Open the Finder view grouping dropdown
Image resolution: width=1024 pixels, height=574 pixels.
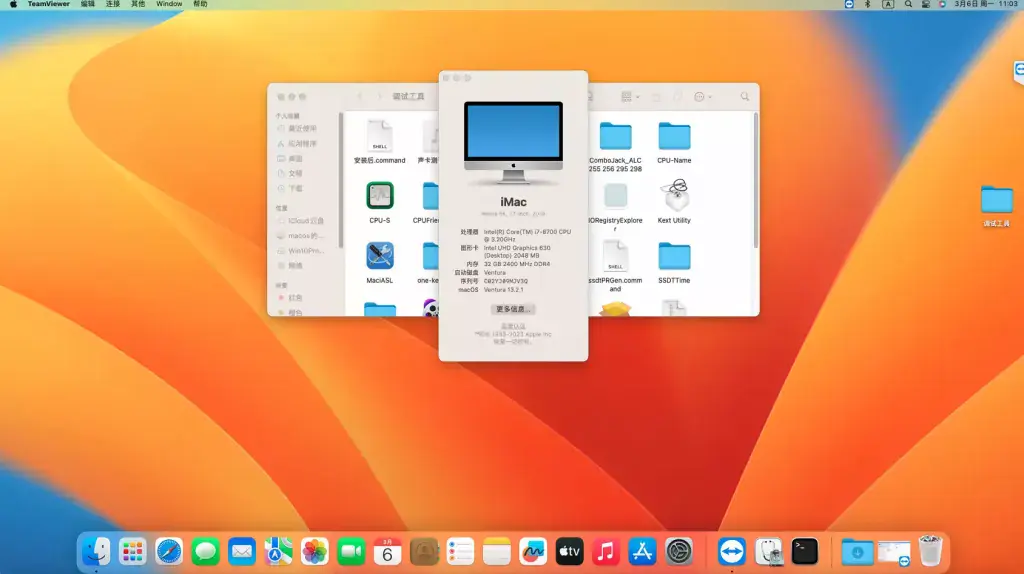(x=630, y=97)
